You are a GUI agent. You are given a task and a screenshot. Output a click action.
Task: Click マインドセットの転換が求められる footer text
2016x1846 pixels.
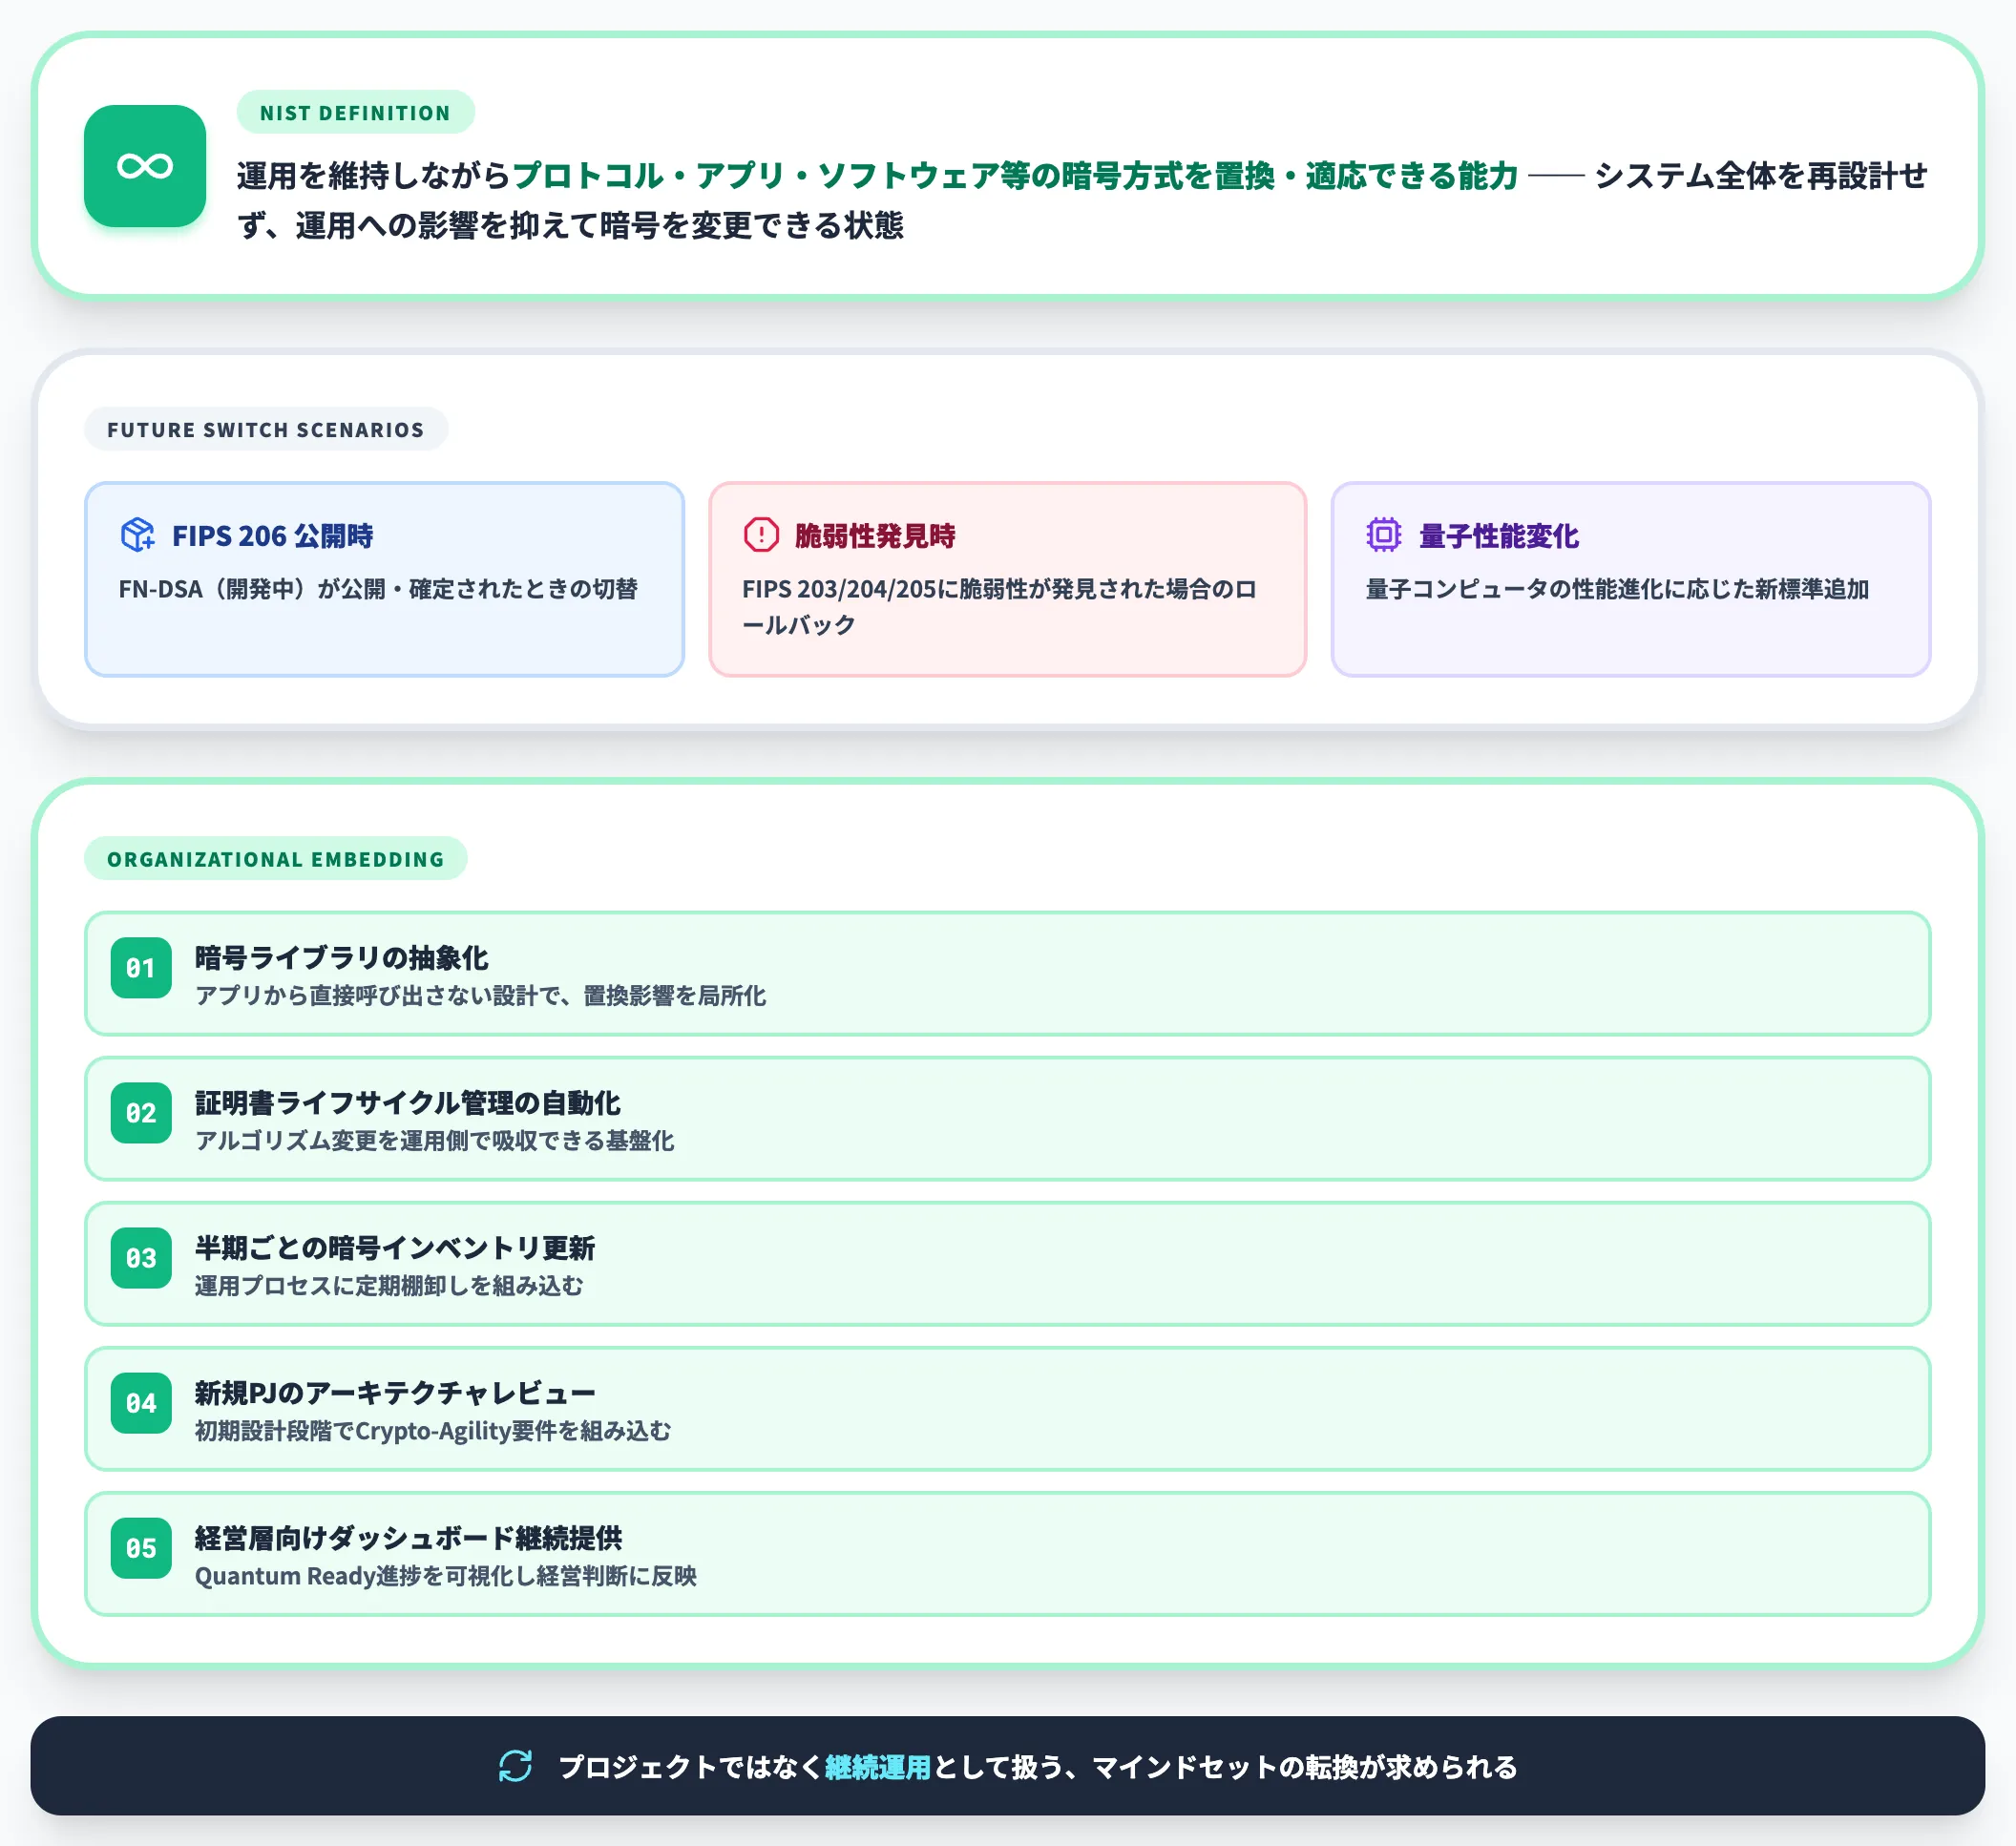(1304, 1767)
